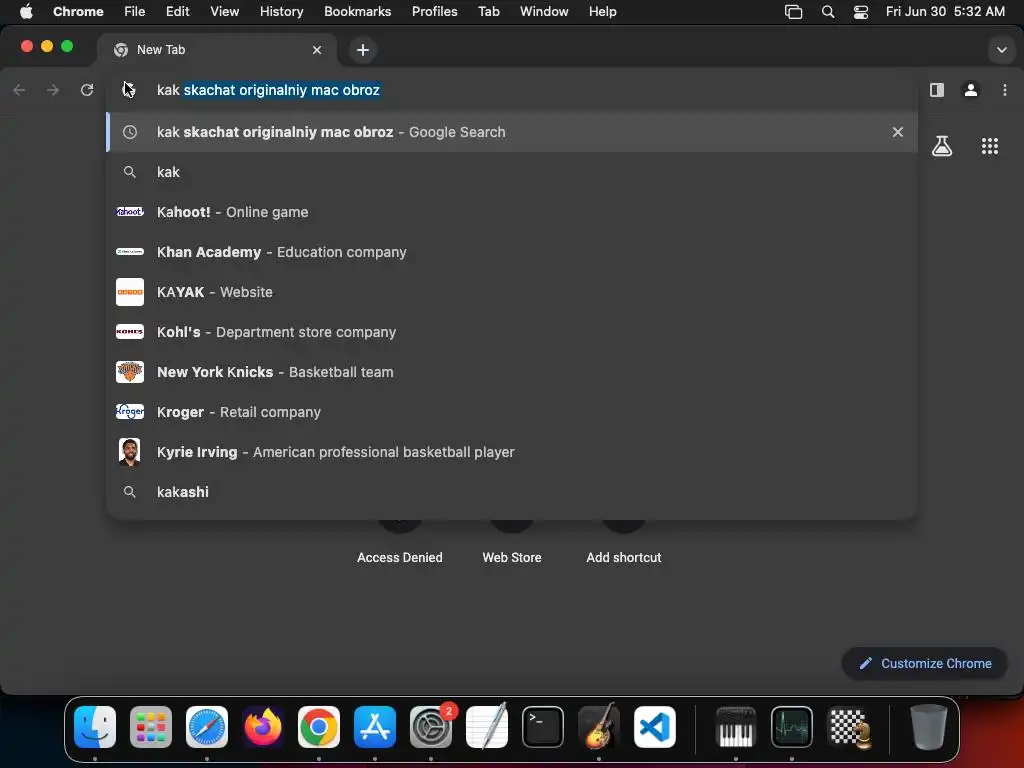Open Google apps grid
The width and height of the screenshot is (1024, 768).
point(989,146)
